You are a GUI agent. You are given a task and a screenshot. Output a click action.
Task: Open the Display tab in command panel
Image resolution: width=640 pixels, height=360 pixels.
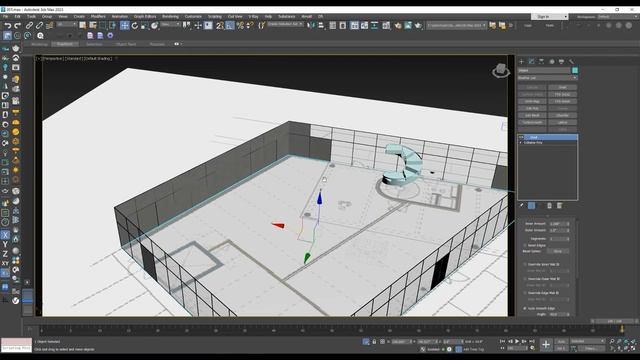pos(562,61)
